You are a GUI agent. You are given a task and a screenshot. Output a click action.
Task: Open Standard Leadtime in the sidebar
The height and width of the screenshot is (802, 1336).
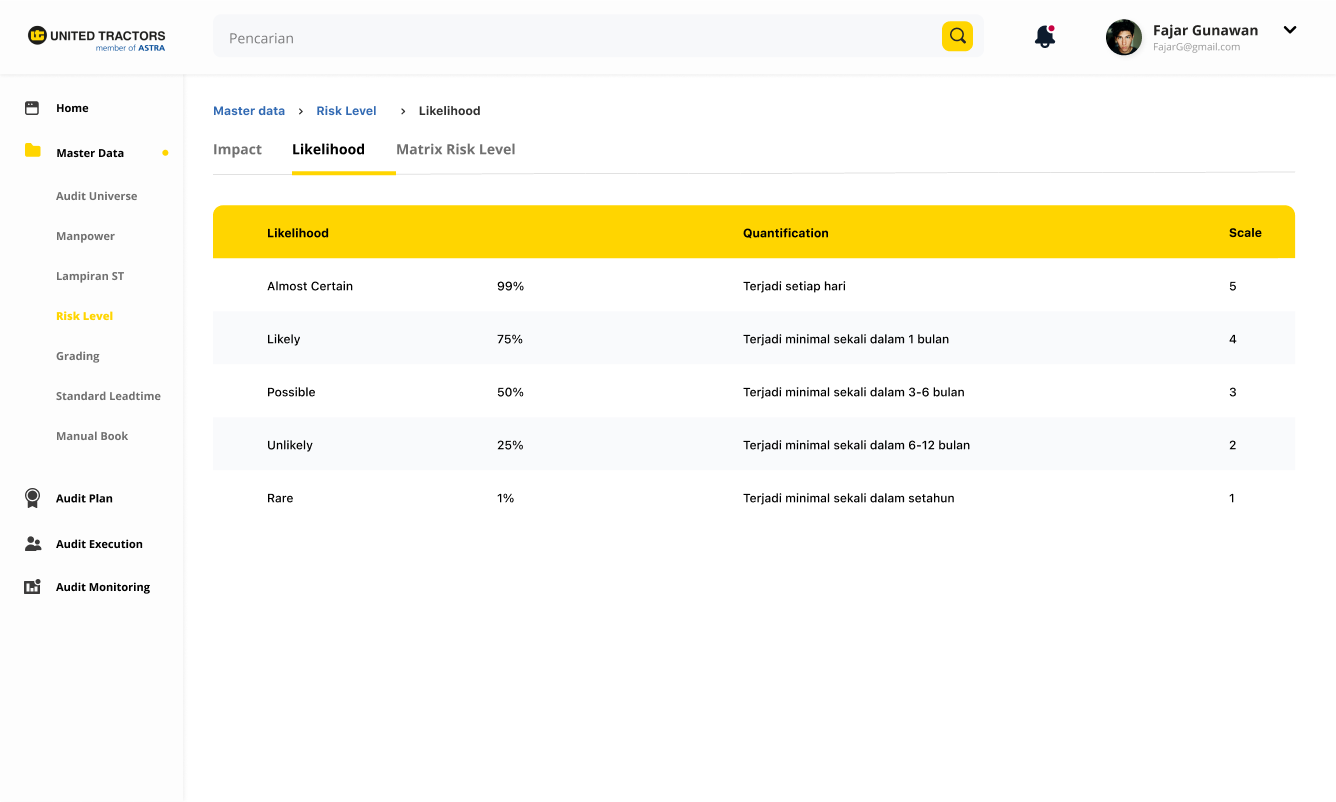coord(108,396)
